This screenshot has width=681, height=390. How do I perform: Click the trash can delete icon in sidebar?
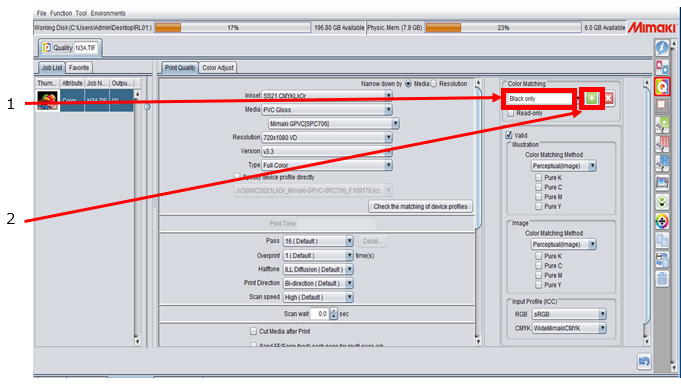pos(662,278)
